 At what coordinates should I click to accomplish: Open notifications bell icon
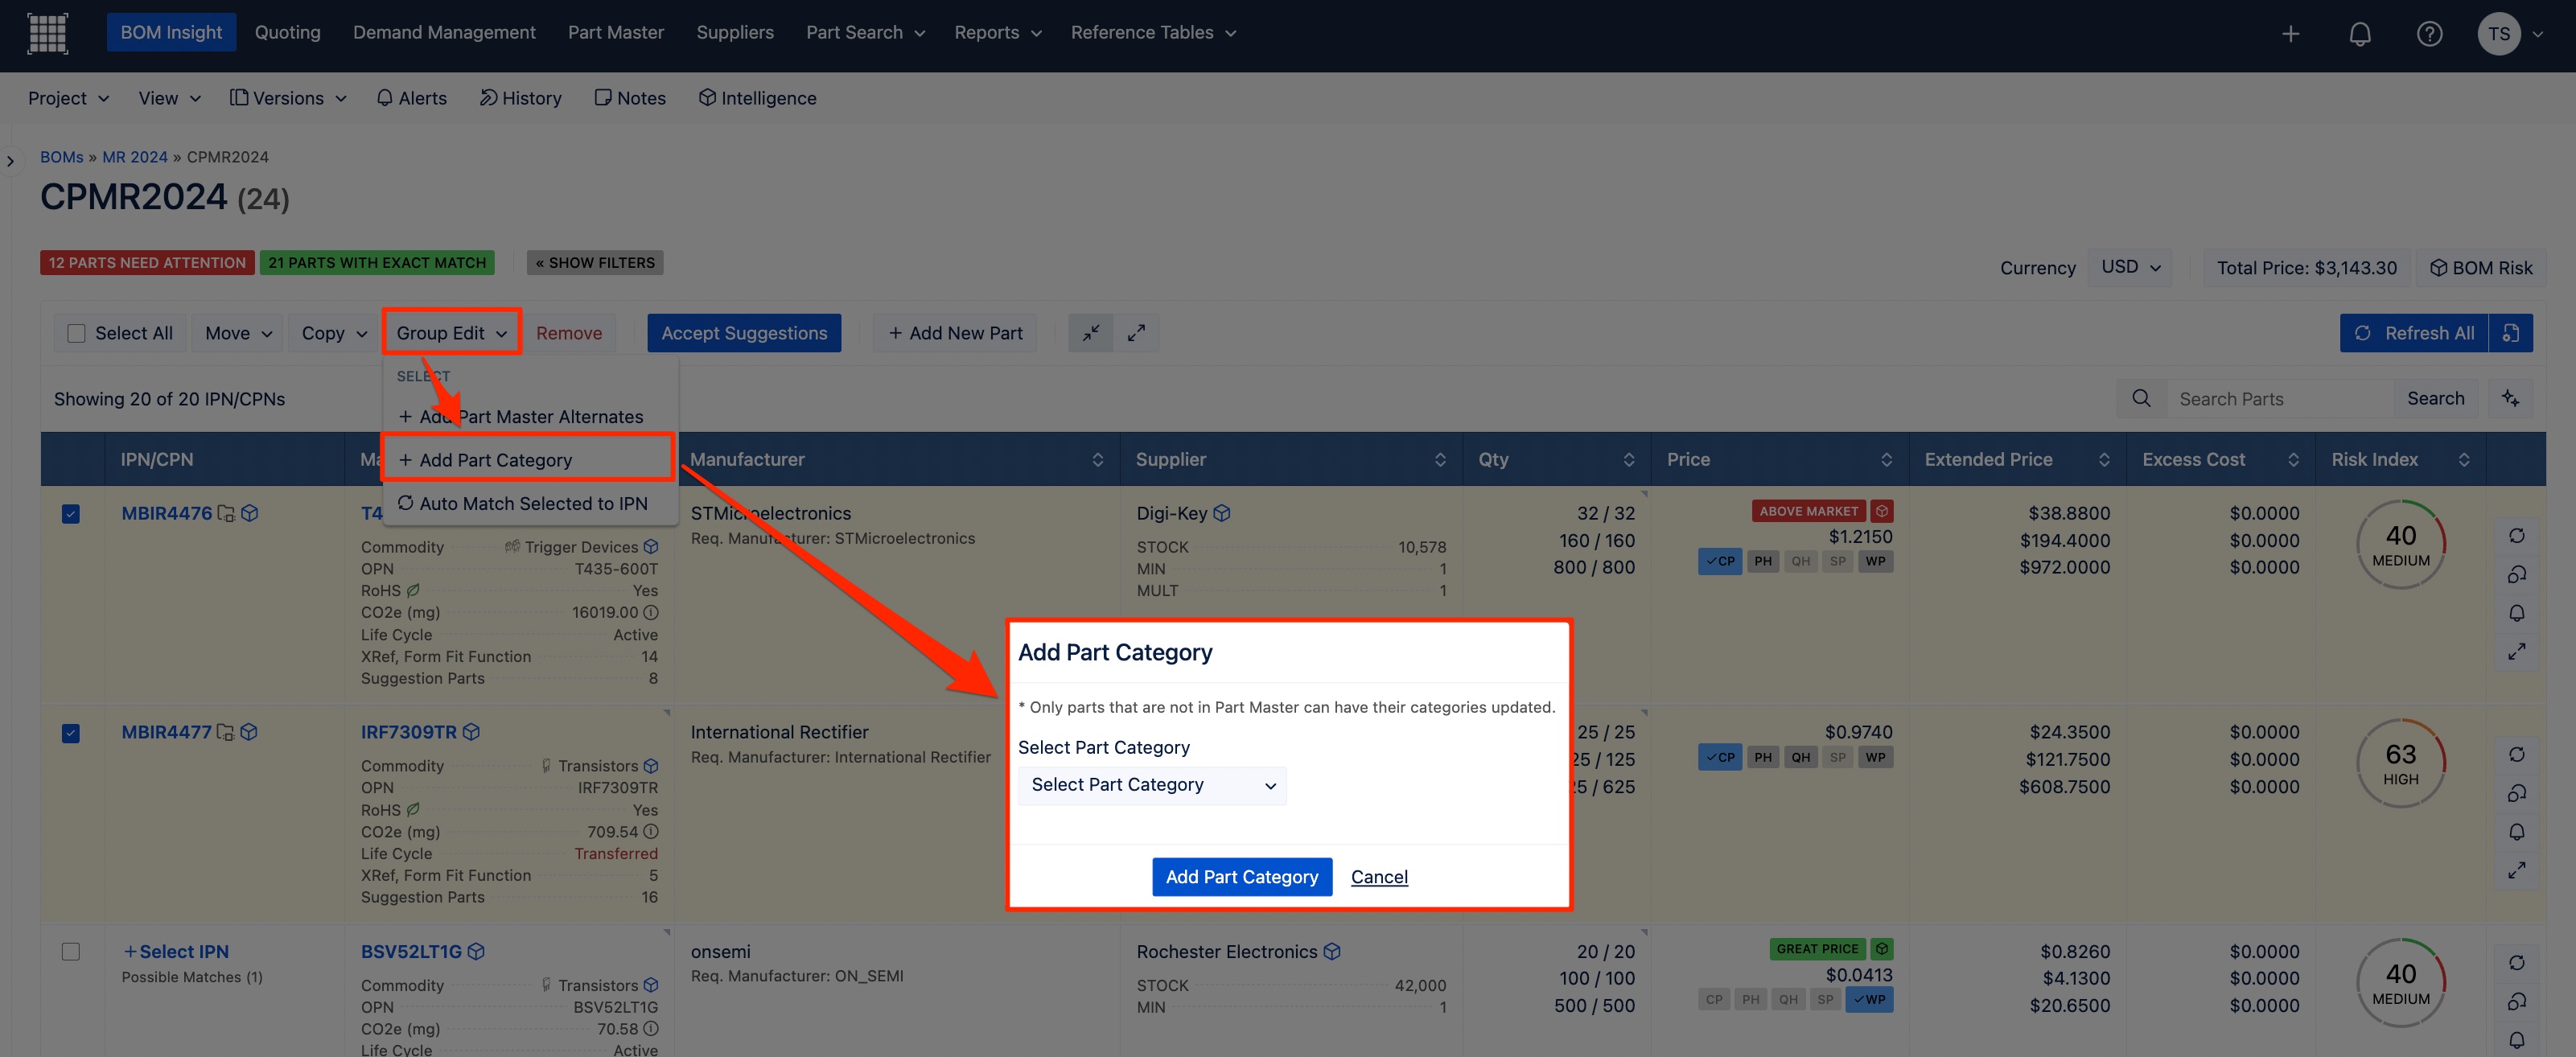2360,34
